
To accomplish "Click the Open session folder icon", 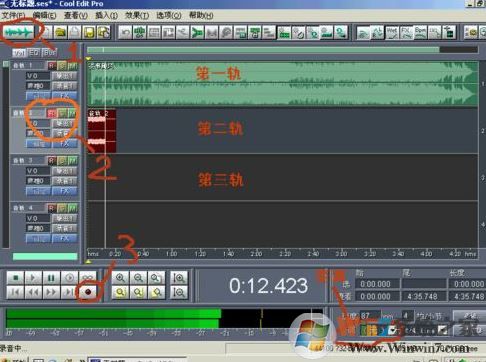I will (61, 32).
